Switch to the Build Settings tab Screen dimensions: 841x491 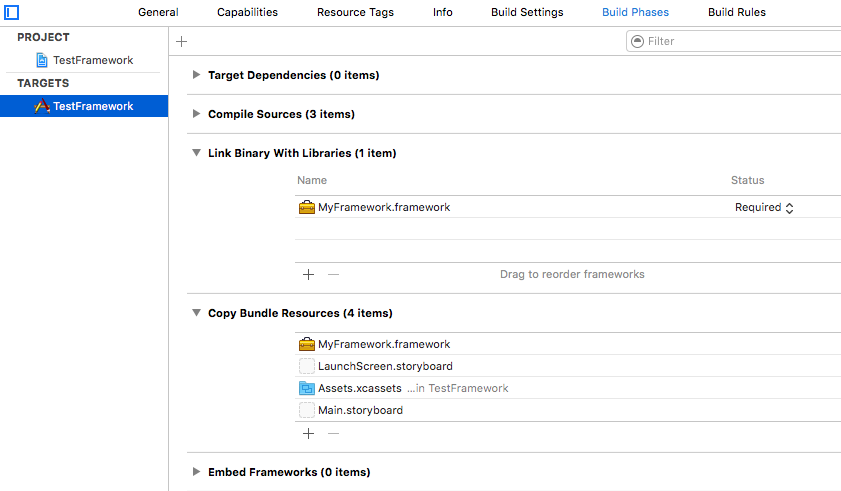pos(527,12)
